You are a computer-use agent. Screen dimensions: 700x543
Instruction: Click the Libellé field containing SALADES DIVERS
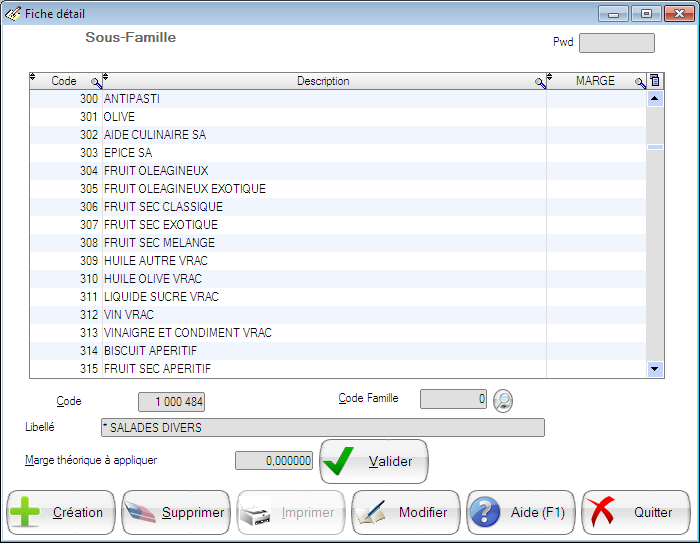[322, 428]
